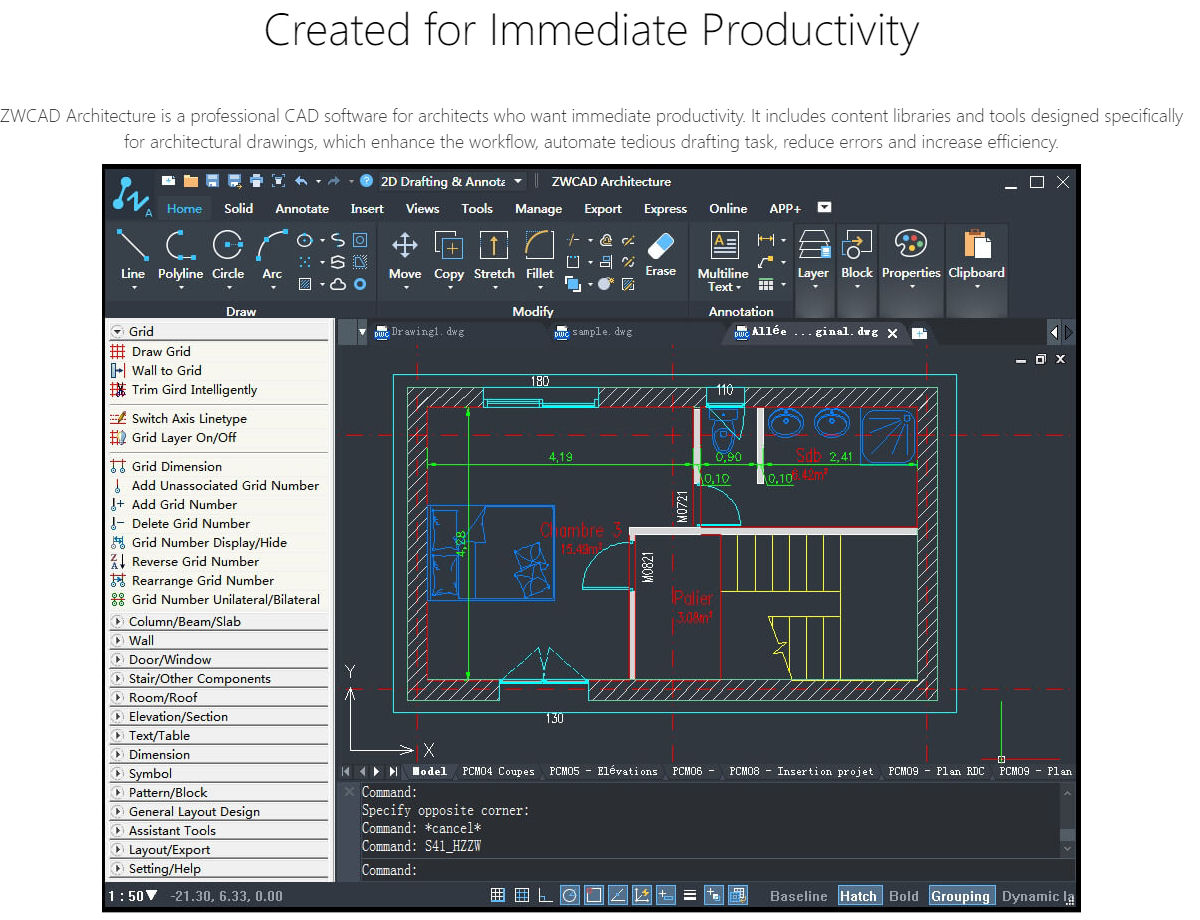Select the Erase tool
Image resolution: width=1200 pixels, height=920 pixels.
tap(661, 253)
